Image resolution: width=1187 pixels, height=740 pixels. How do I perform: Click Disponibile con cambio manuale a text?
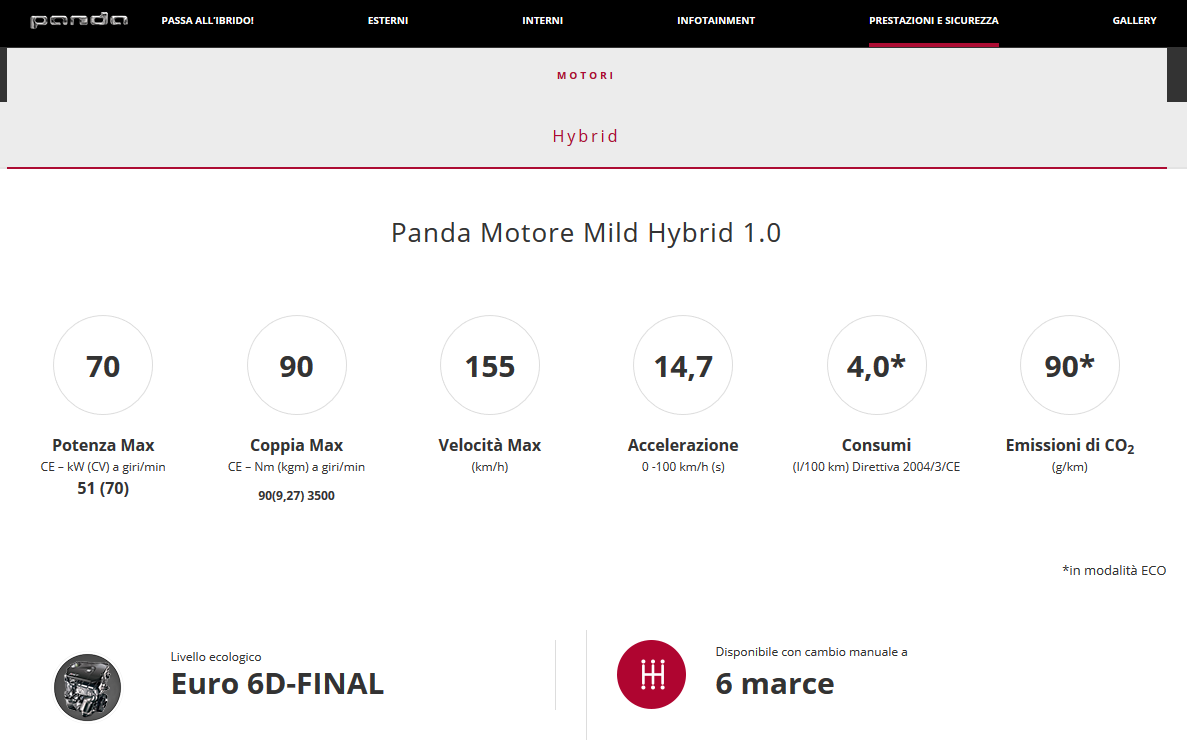tap(812, 651)
